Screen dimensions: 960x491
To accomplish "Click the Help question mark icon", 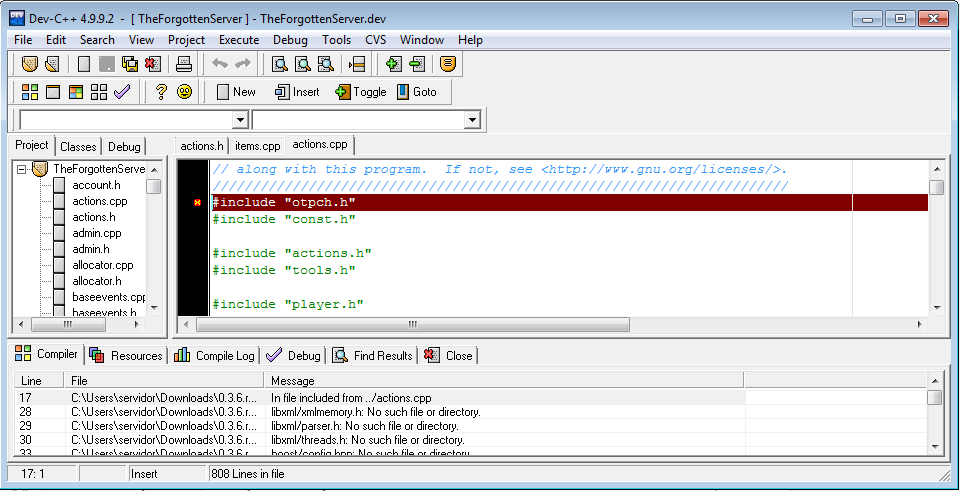I will (160, 92).
